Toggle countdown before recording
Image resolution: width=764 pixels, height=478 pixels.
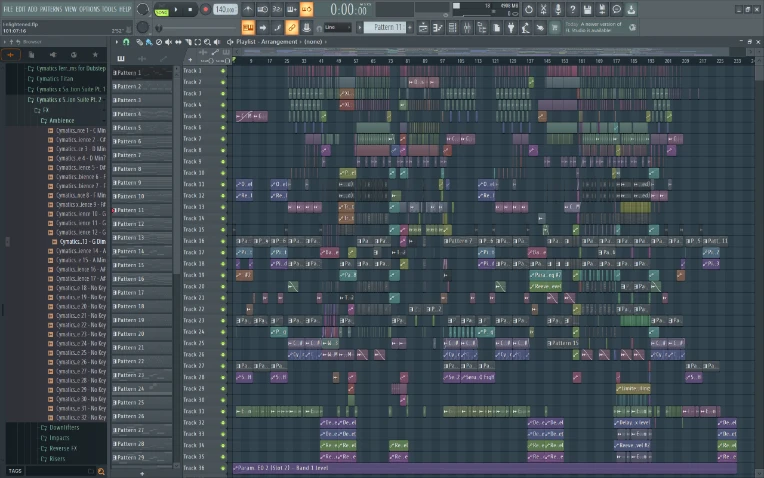(x=277, y=9)
